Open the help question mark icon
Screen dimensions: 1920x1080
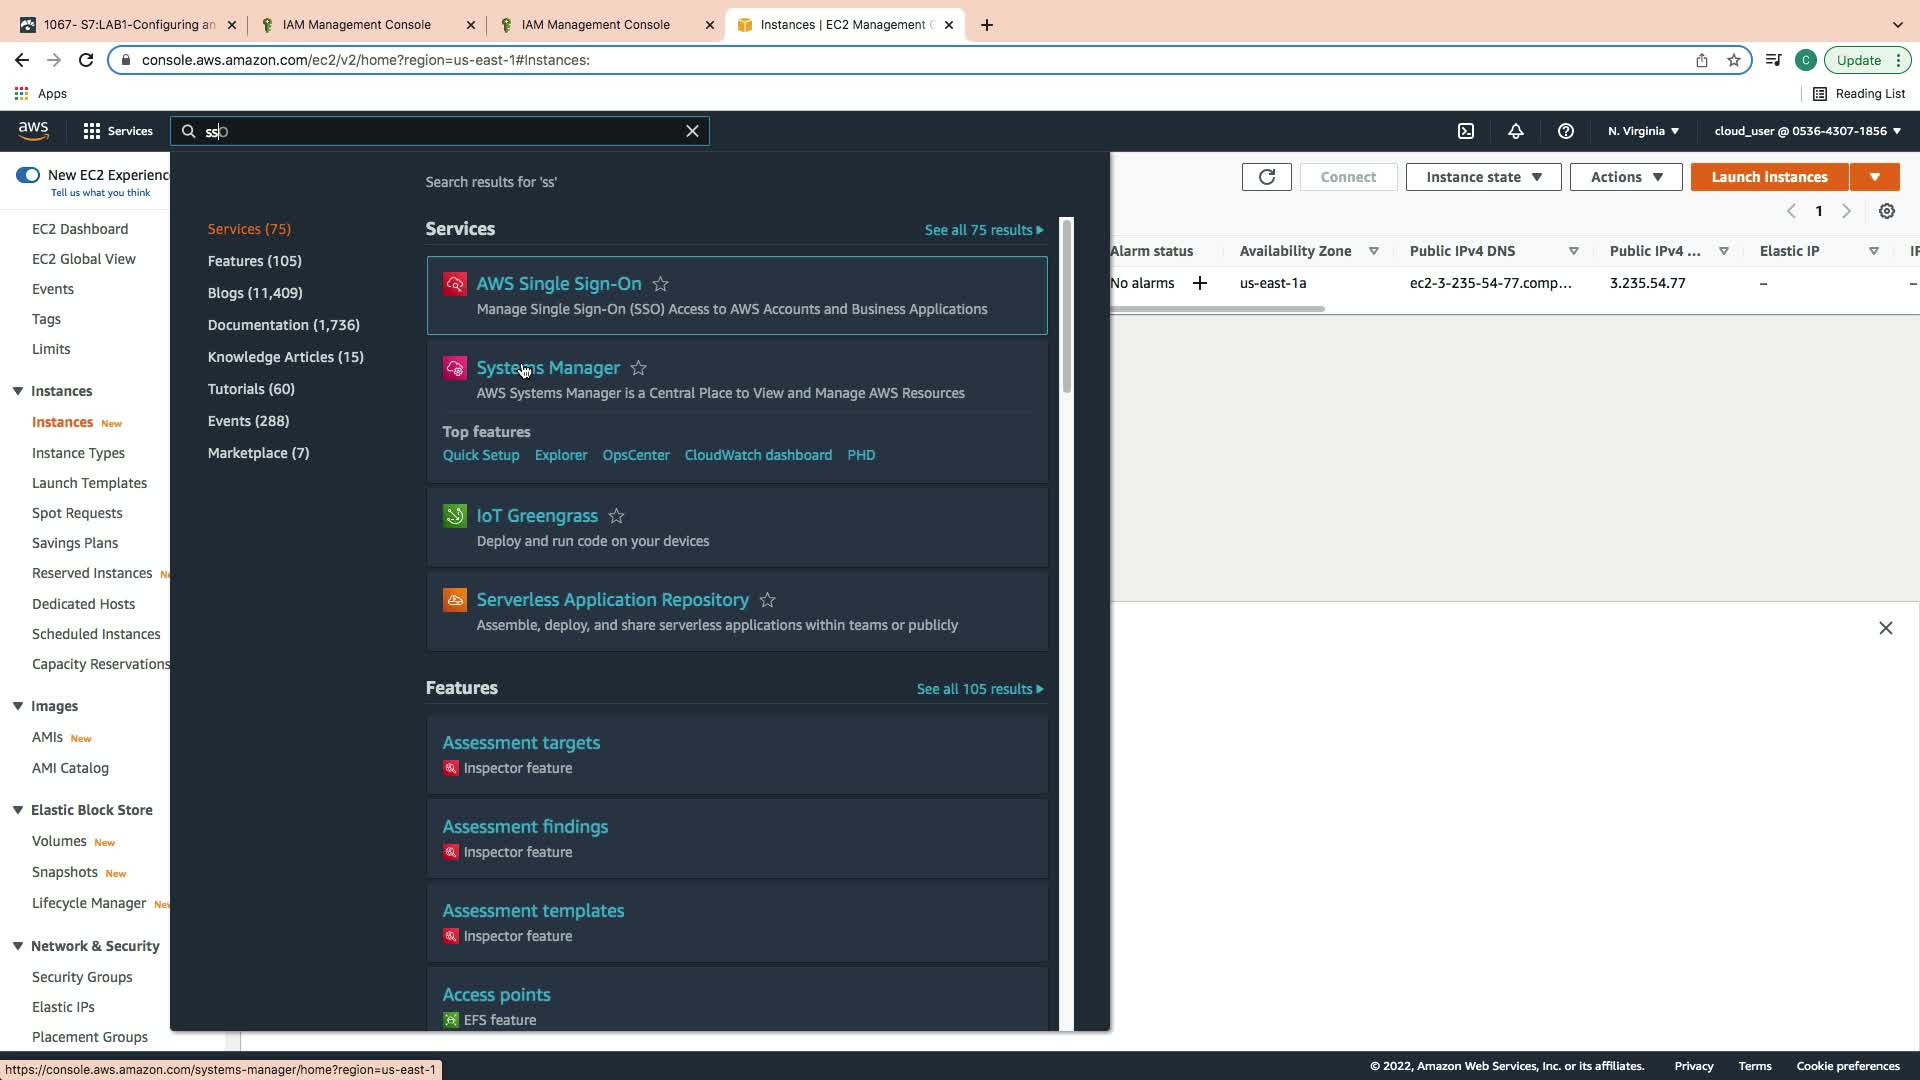pyautogui.click(x=1566, y=131)
